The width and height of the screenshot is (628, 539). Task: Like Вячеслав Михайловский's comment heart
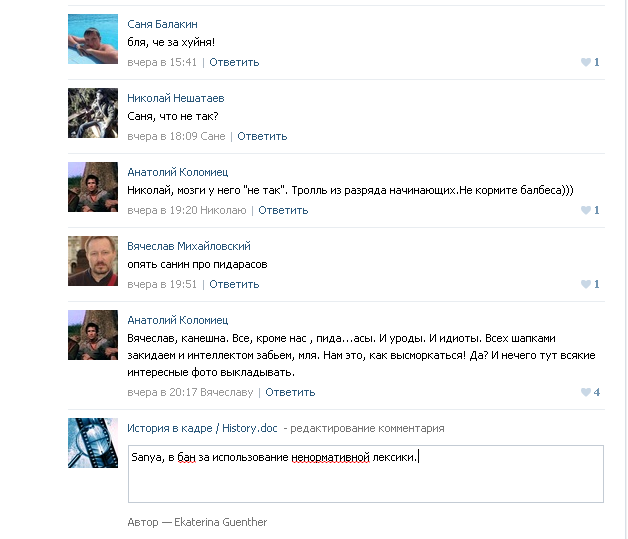tap(586, 284)
